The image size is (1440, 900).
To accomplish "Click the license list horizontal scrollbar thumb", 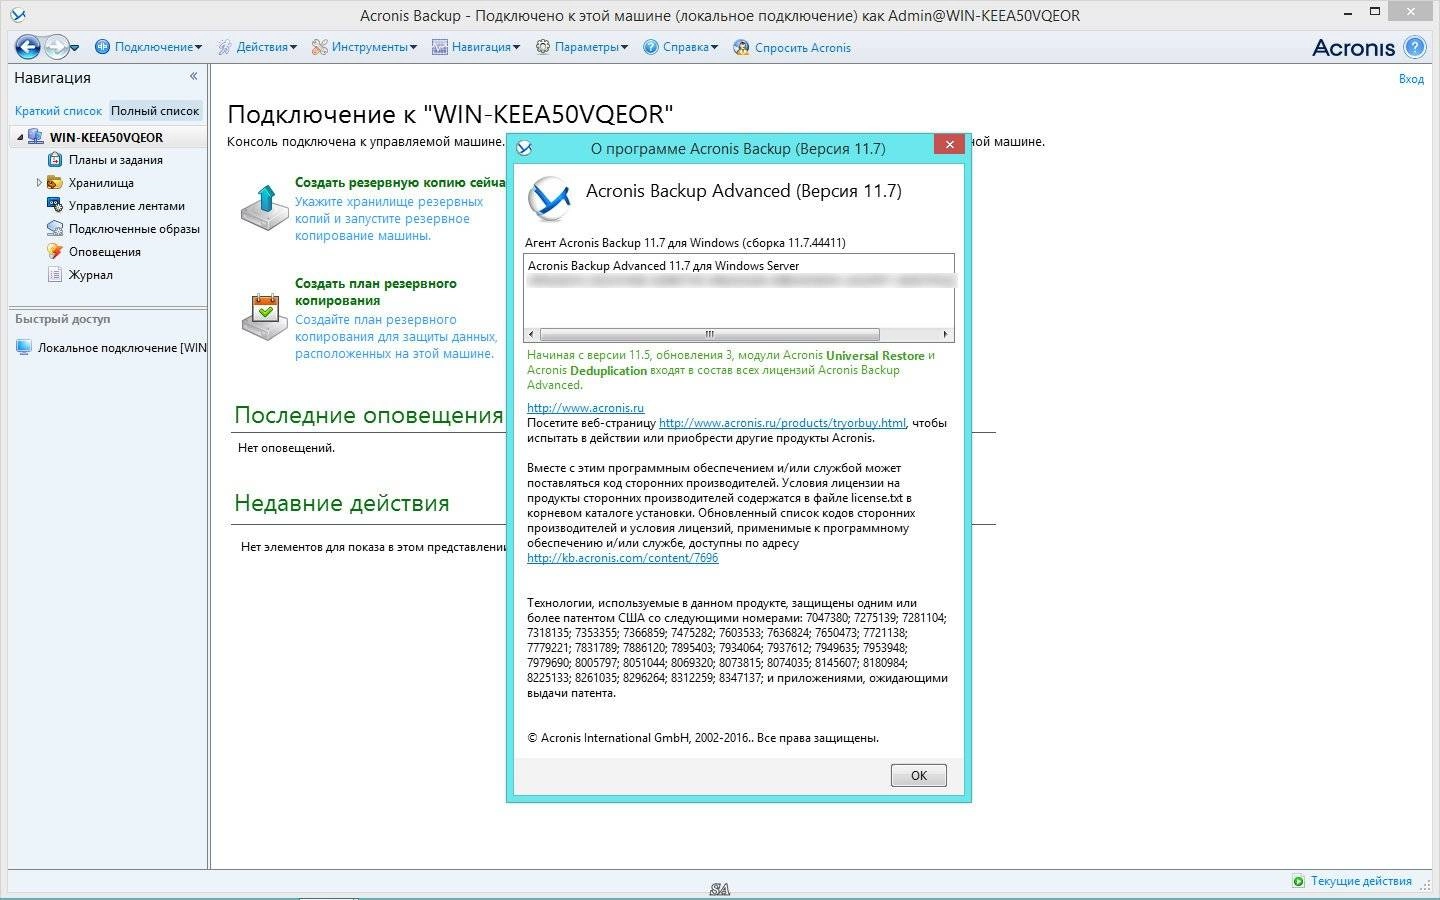I will click(x=709, y=334).
